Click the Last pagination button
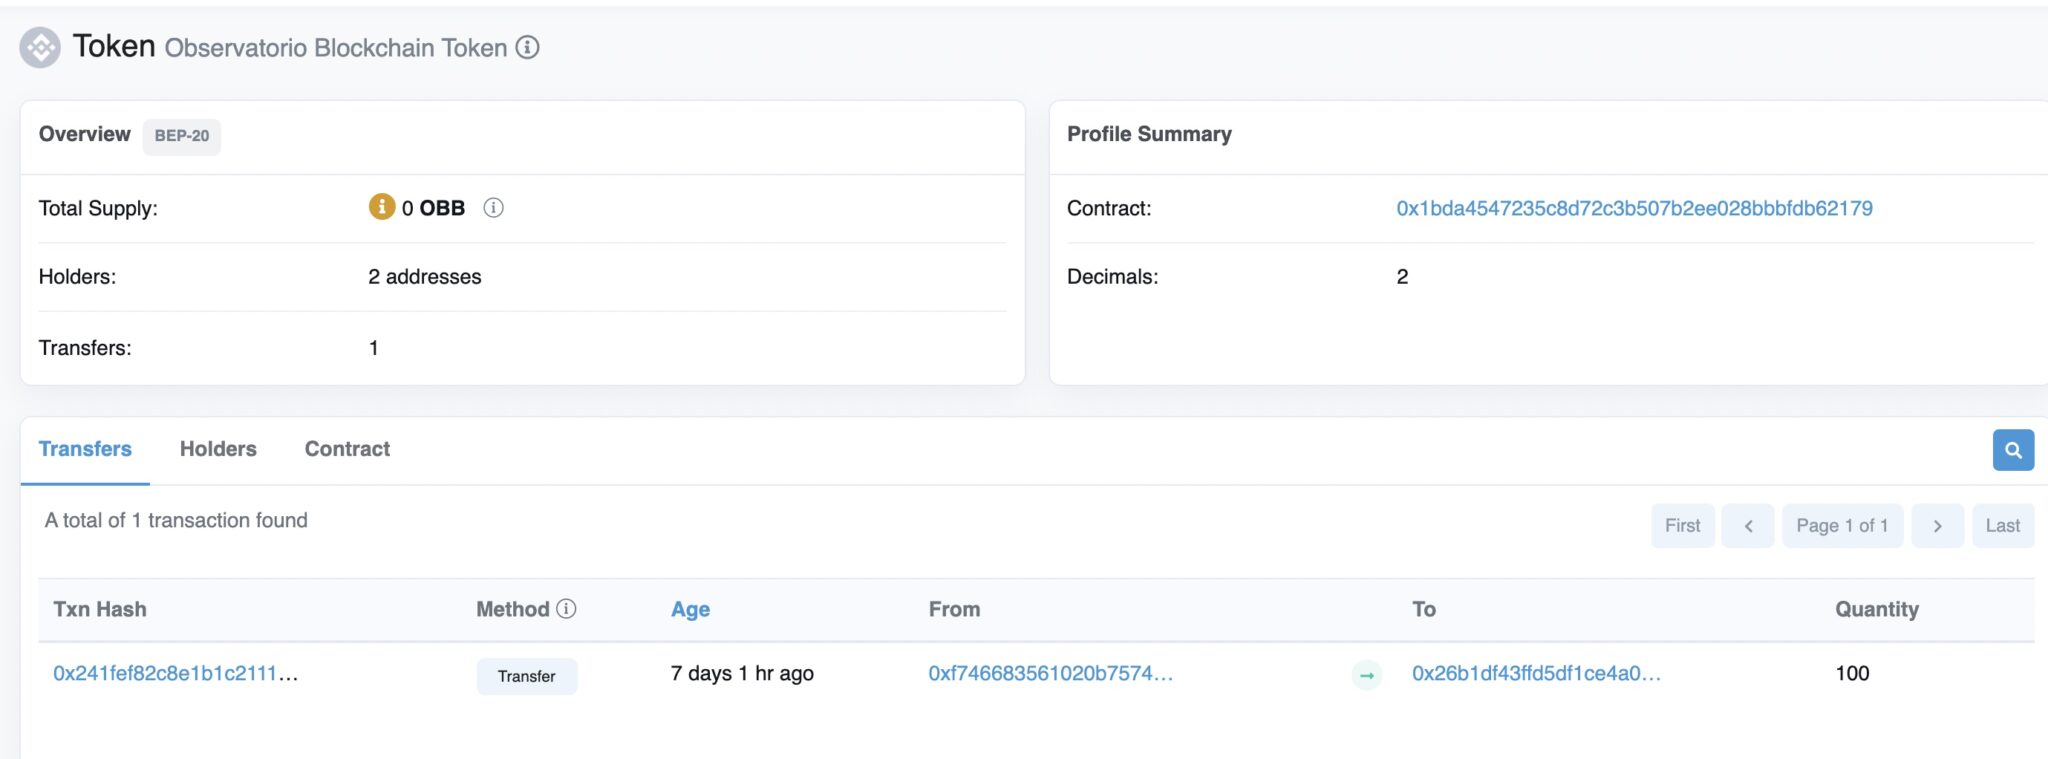2048x759 pixels. pos(2002,526)
